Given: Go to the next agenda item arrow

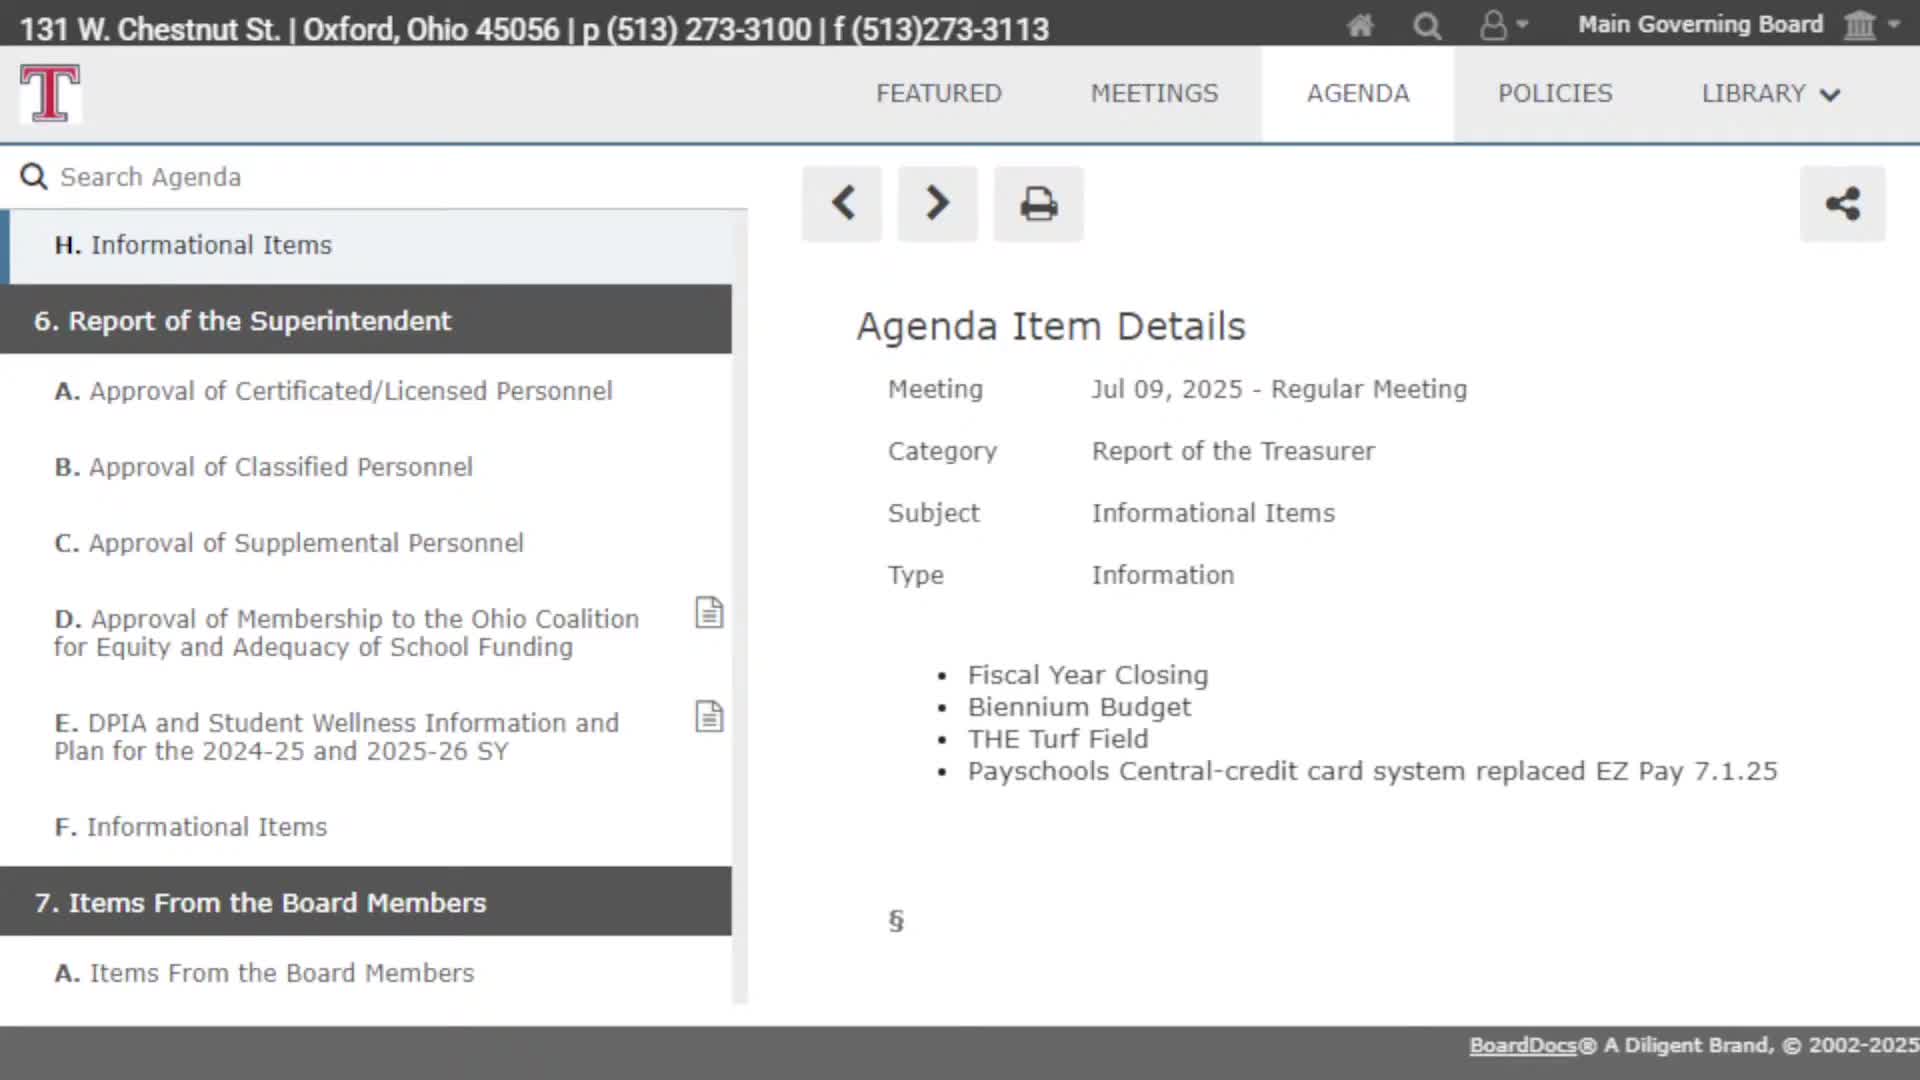Looking at the screenshot, I should (937, 204).
